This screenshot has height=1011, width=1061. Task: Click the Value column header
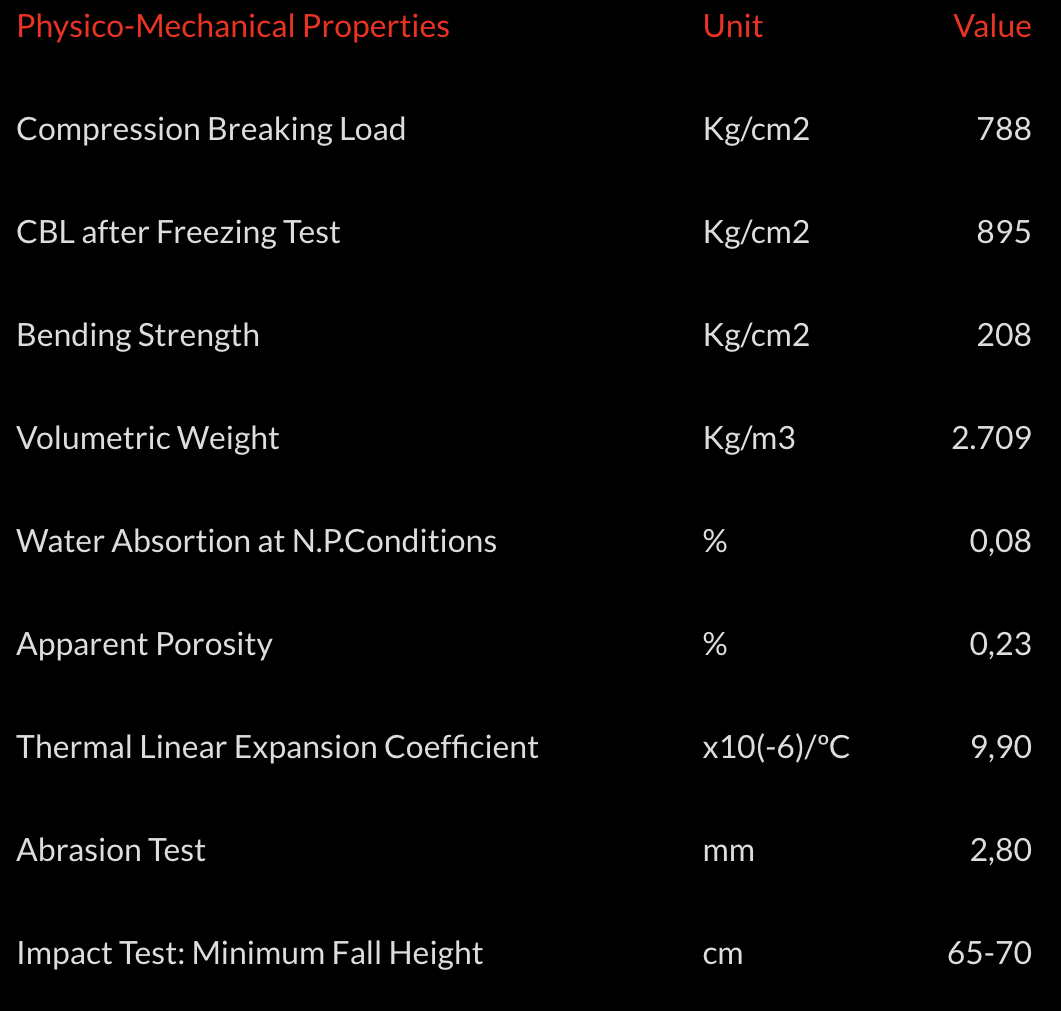pyautogui.click(x=992, y=26)
